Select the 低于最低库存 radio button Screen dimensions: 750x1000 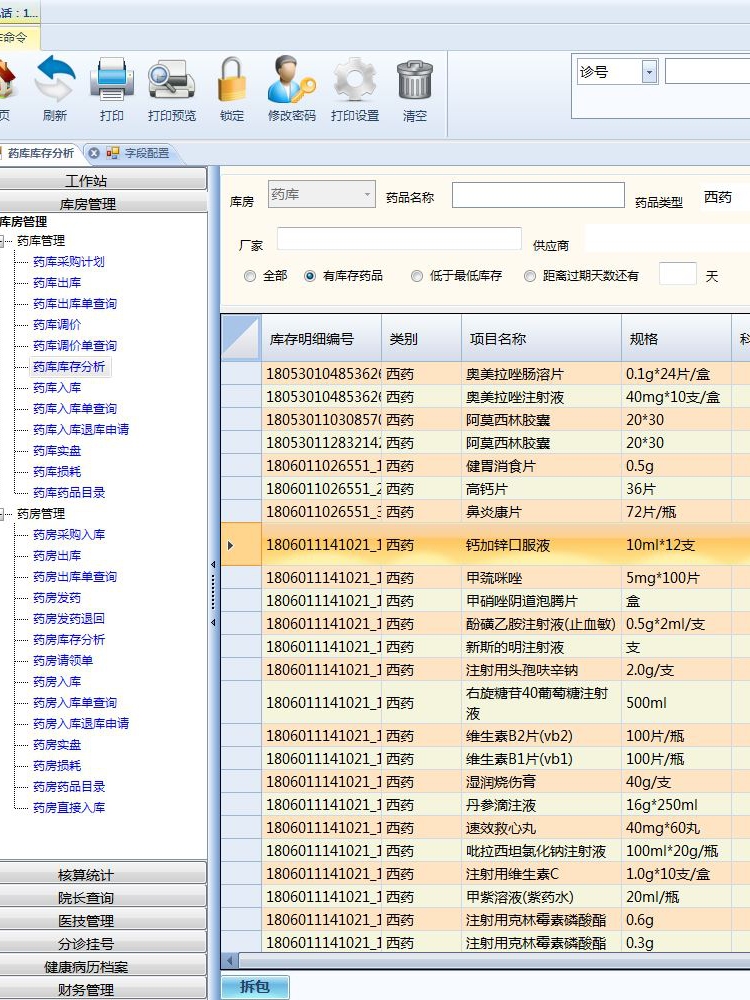click(416, 276)
